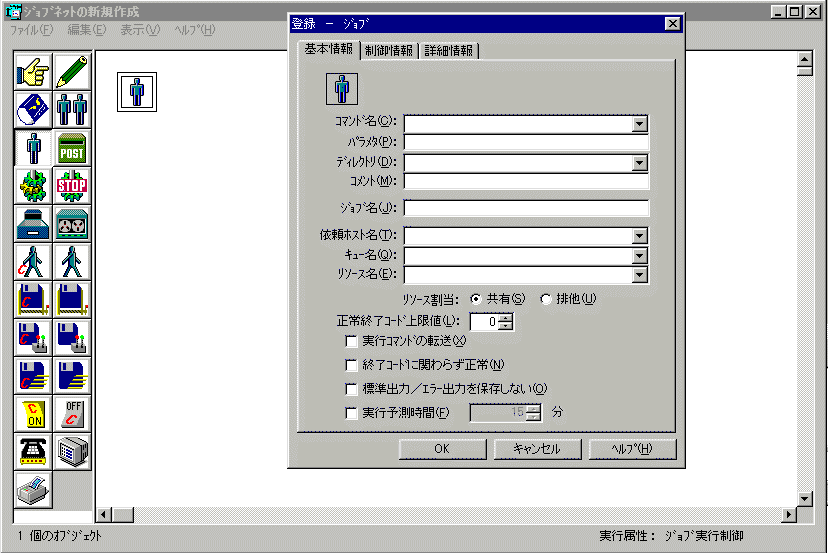Screen dimensions: 828x553
Task: Close the 登録 - ジョブ dialog
Action: coord(672,24)
